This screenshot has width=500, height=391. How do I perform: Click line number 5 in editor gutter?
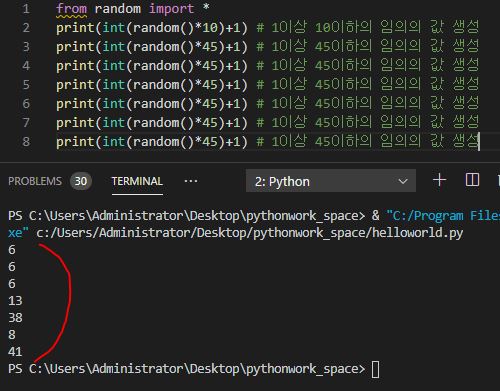(26, 85)
